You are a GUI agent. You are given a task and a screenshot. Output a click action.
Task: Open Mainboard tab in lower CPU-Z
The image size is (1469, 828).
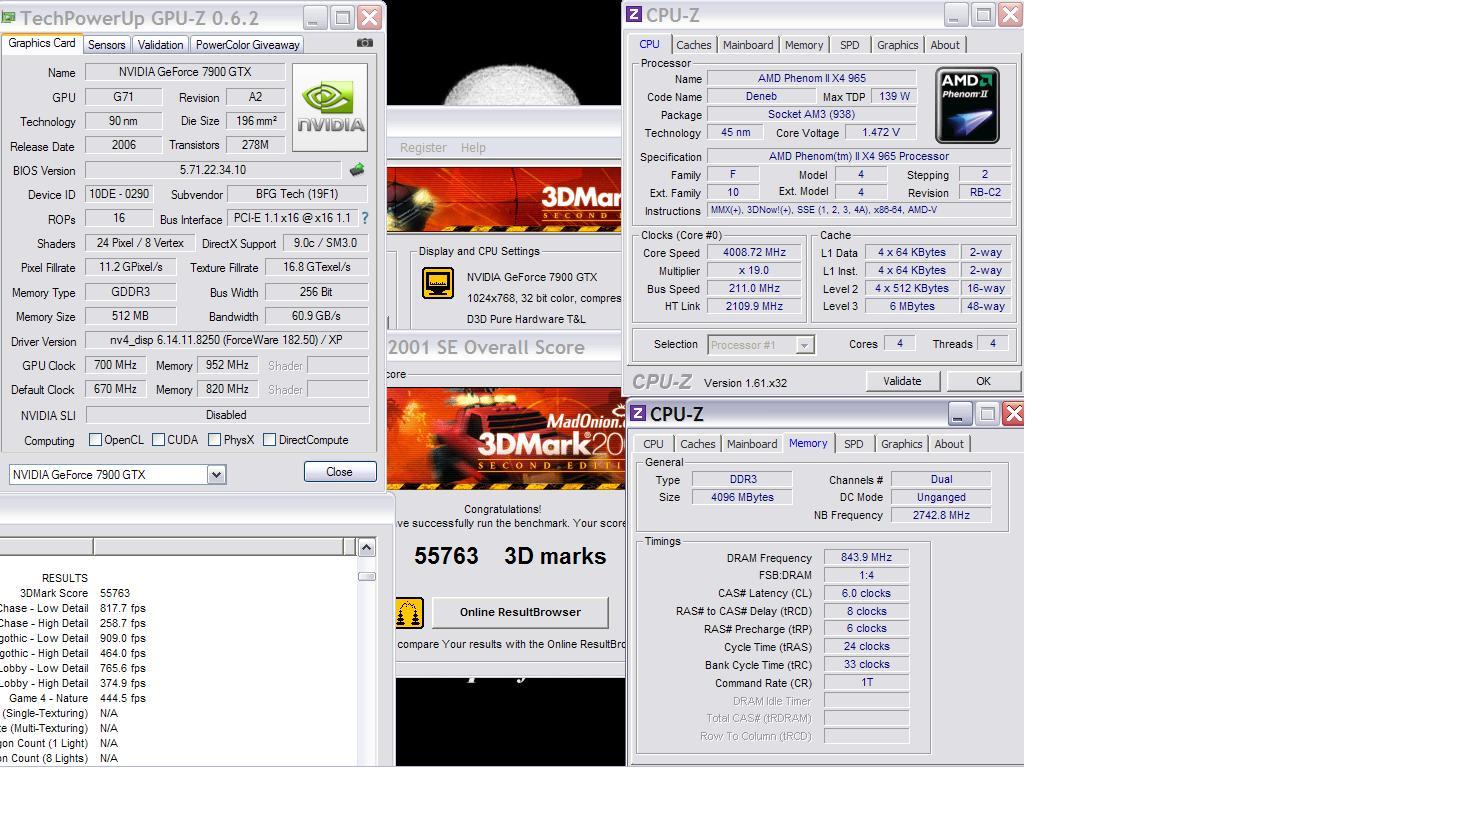click(x=752, y=444)
